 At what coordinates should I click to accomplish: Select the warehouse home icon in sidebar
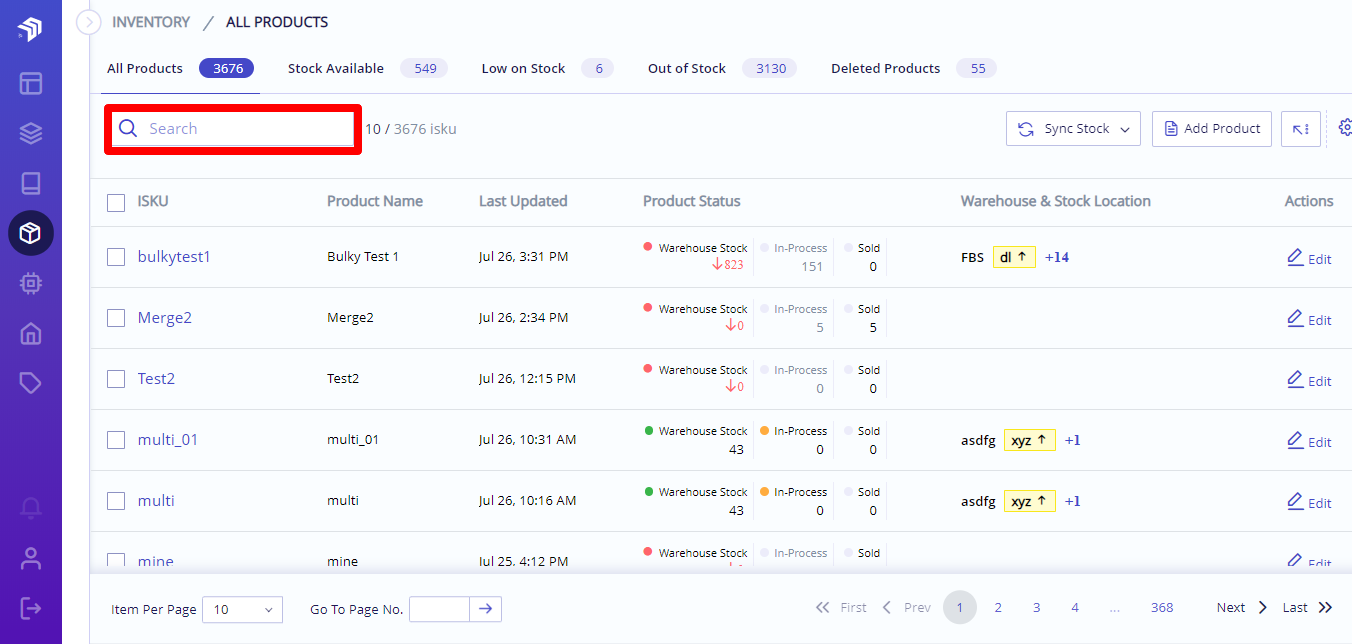[x=30, y=333]
